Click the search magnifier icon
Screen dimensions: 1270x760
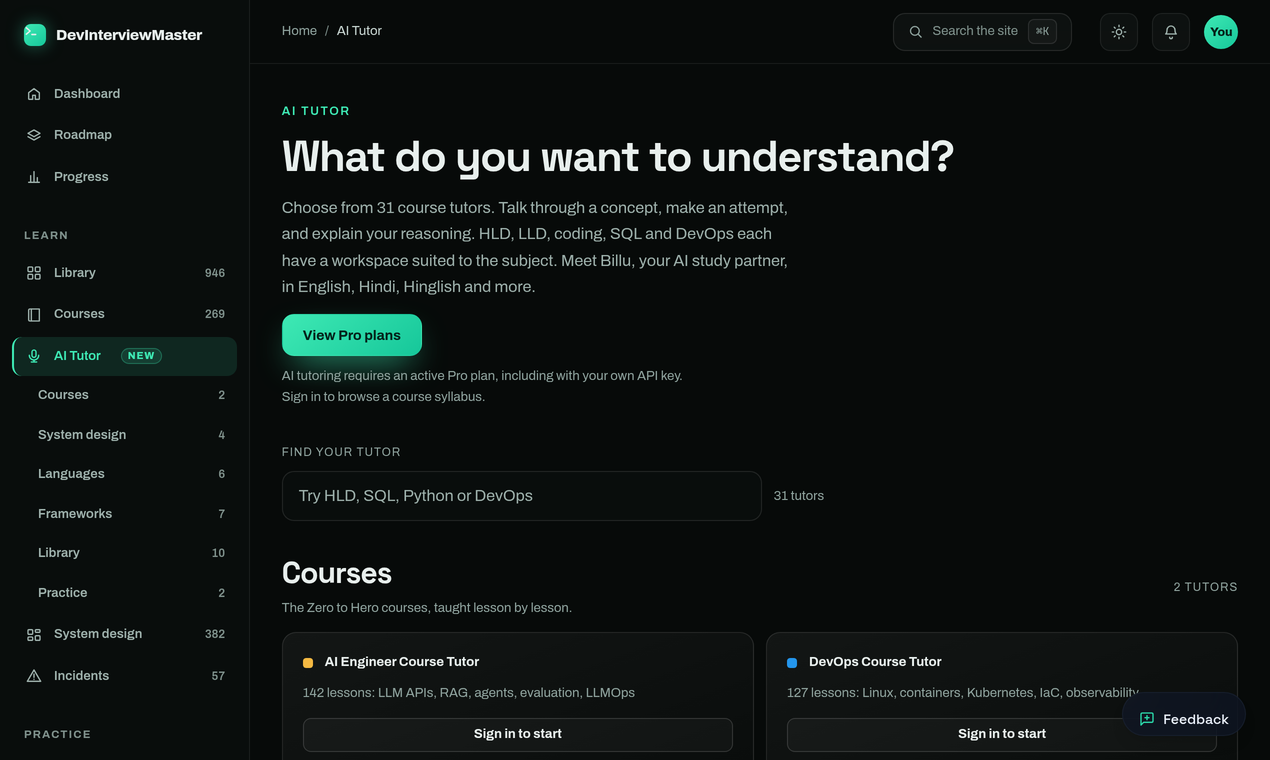pos(915,32)
